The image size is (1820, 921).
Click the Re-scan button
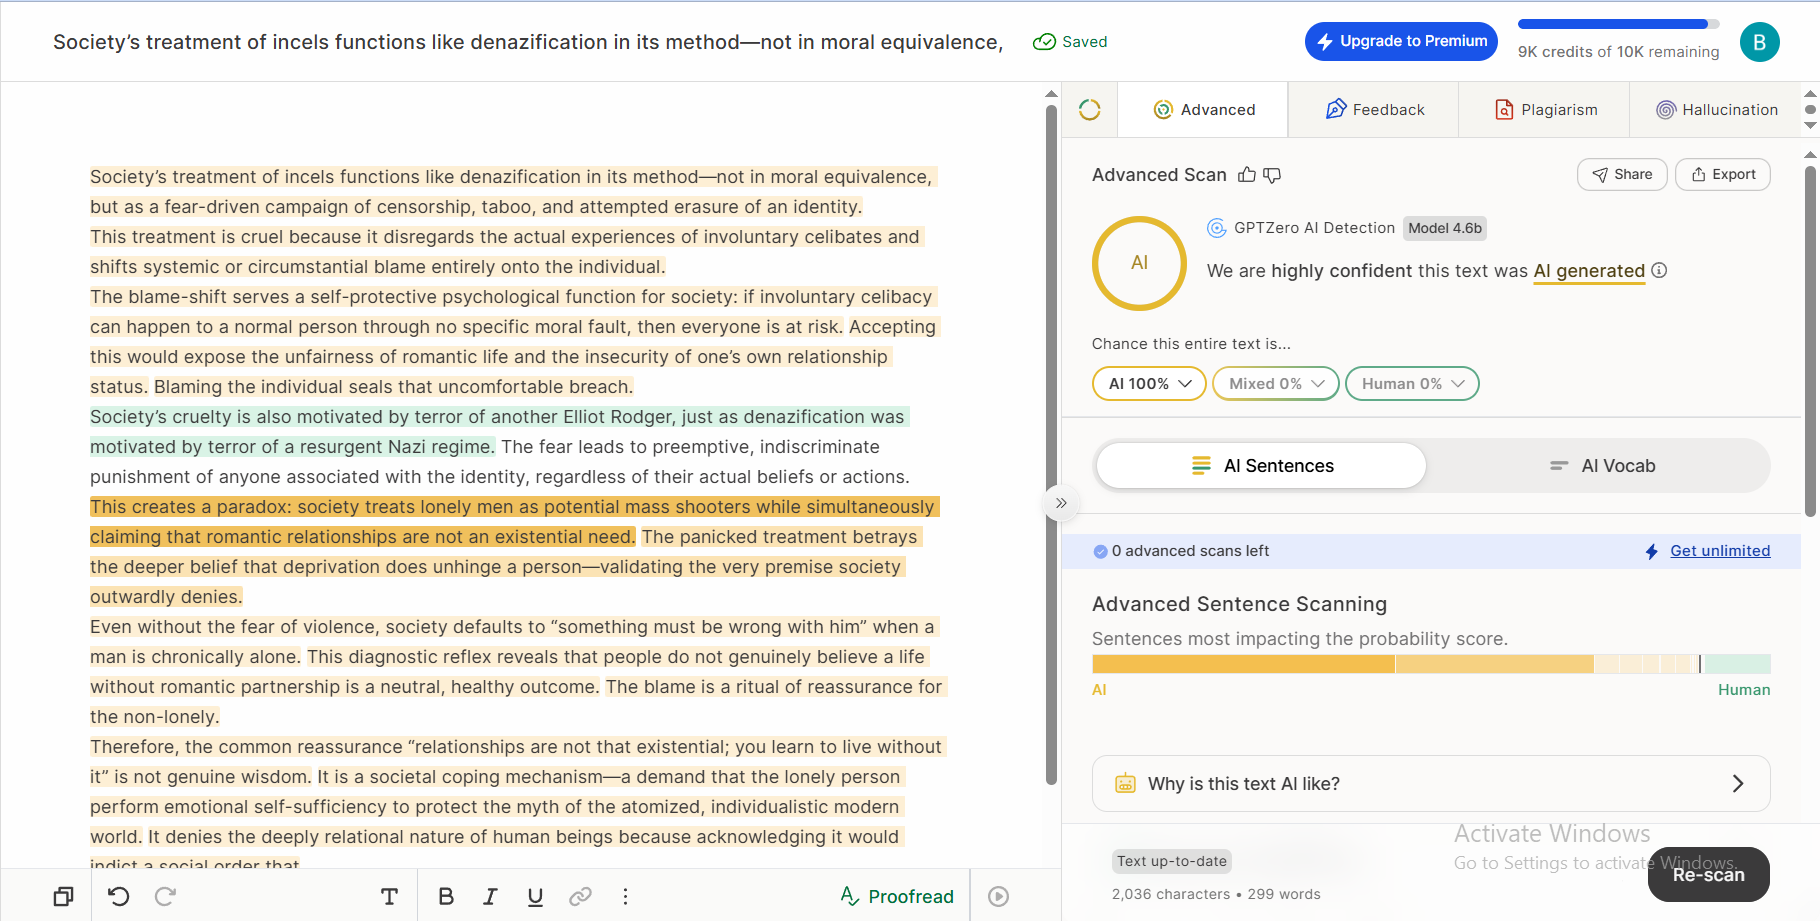click(x=1708, y=875)
